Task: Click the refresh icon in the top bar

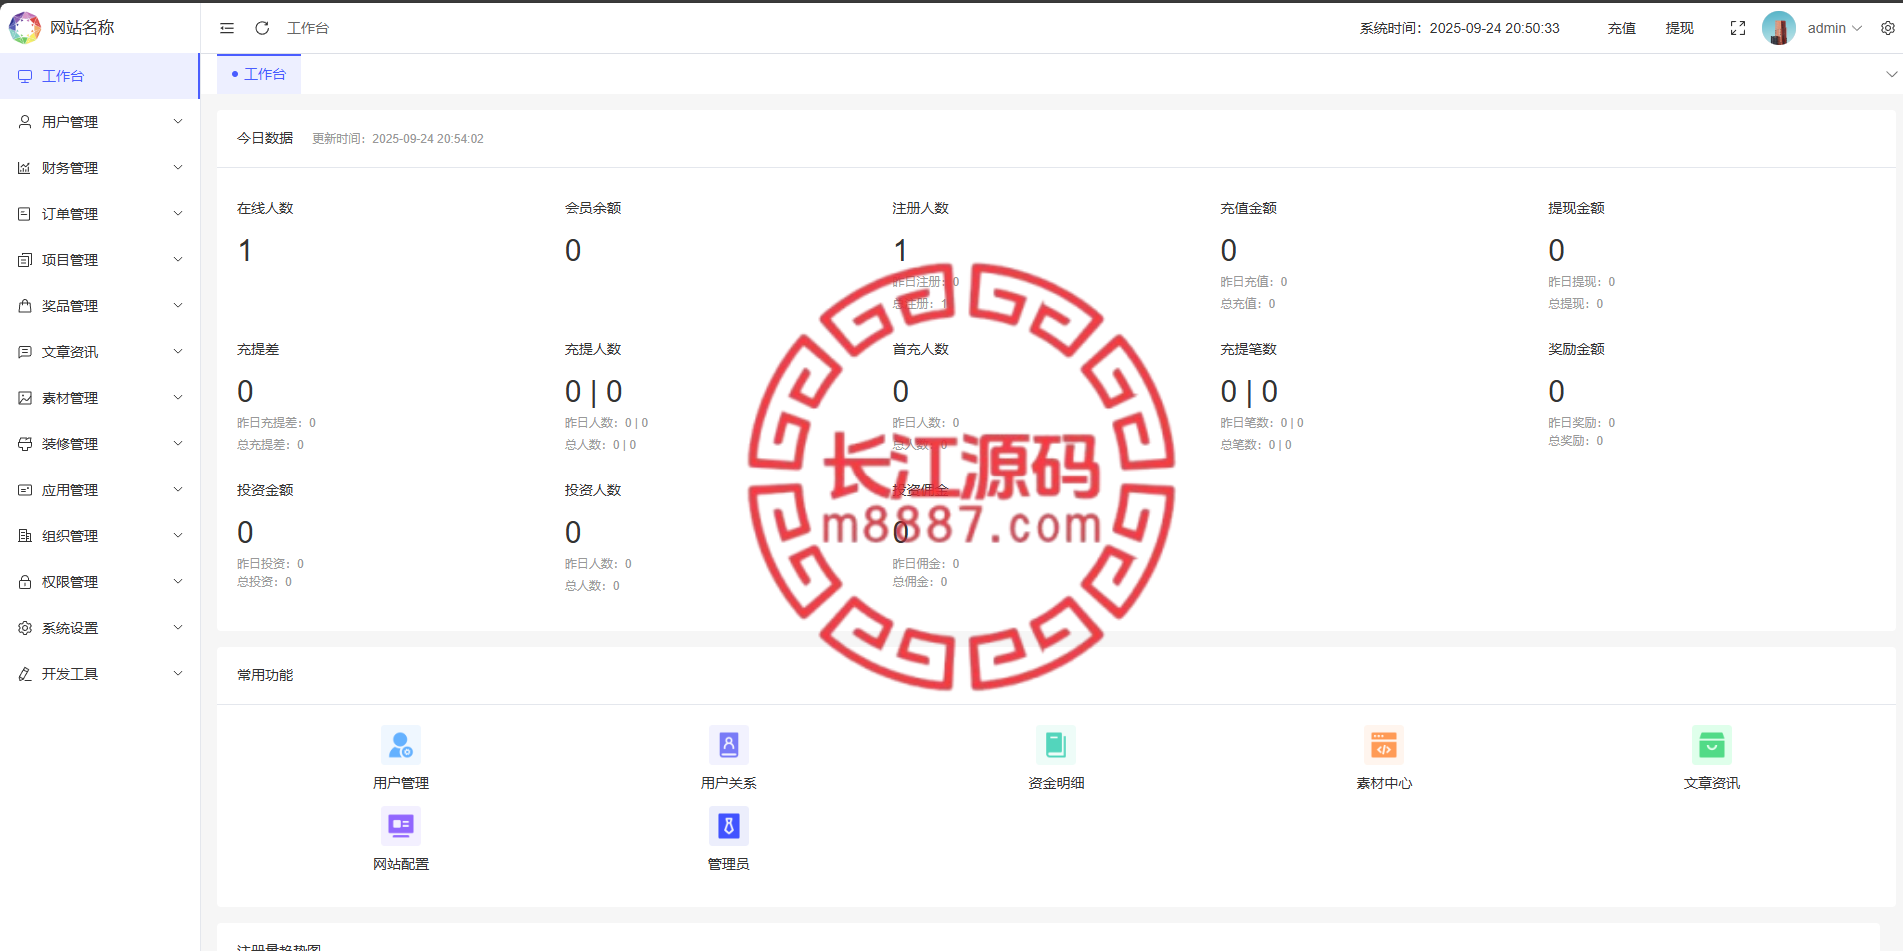Action: (262, 28)
